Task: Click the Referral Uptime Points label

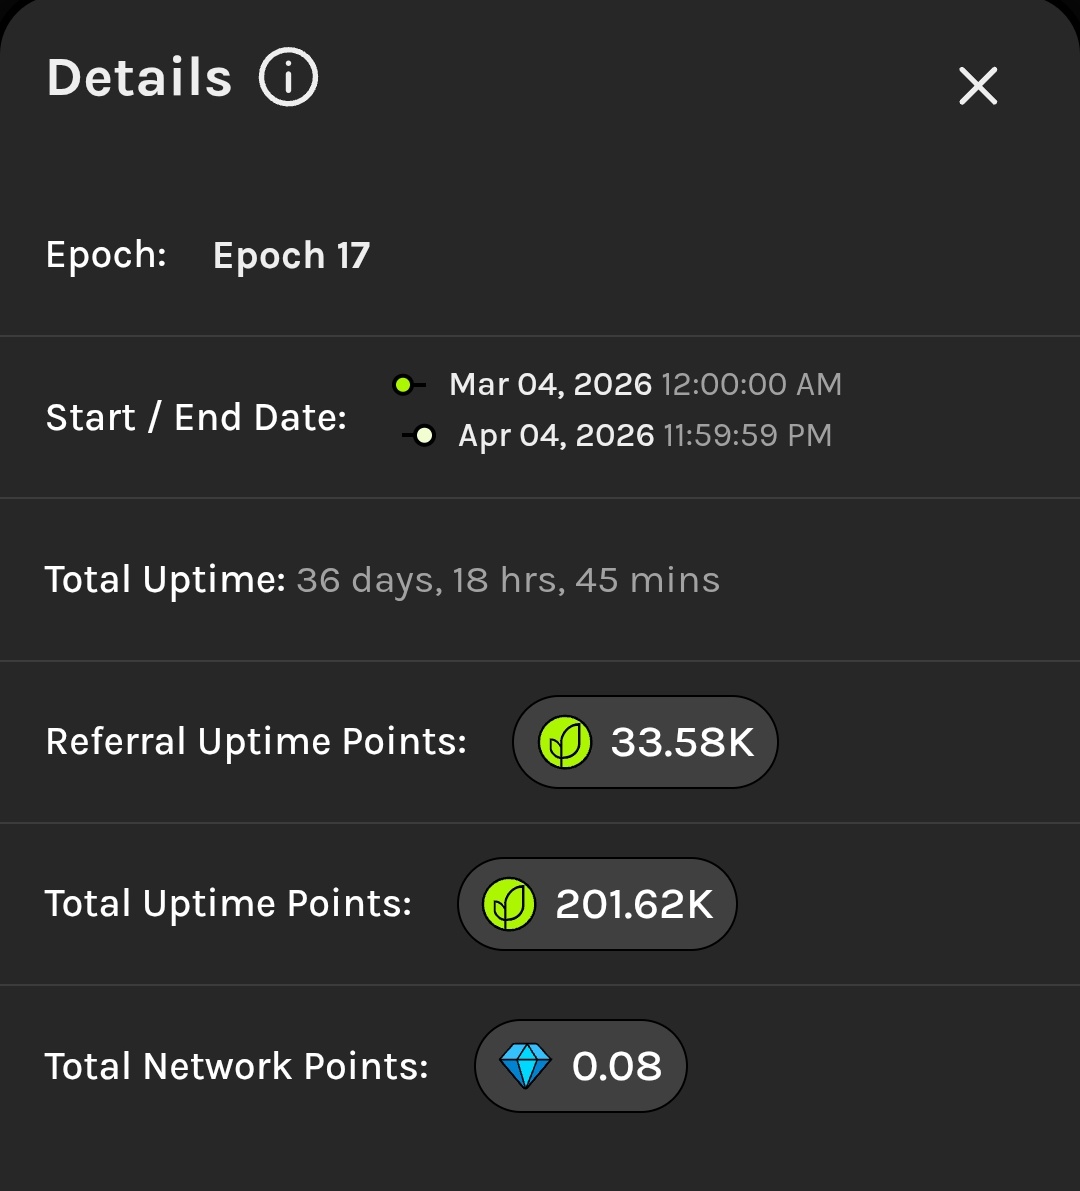Action: [x=256, y=743]
